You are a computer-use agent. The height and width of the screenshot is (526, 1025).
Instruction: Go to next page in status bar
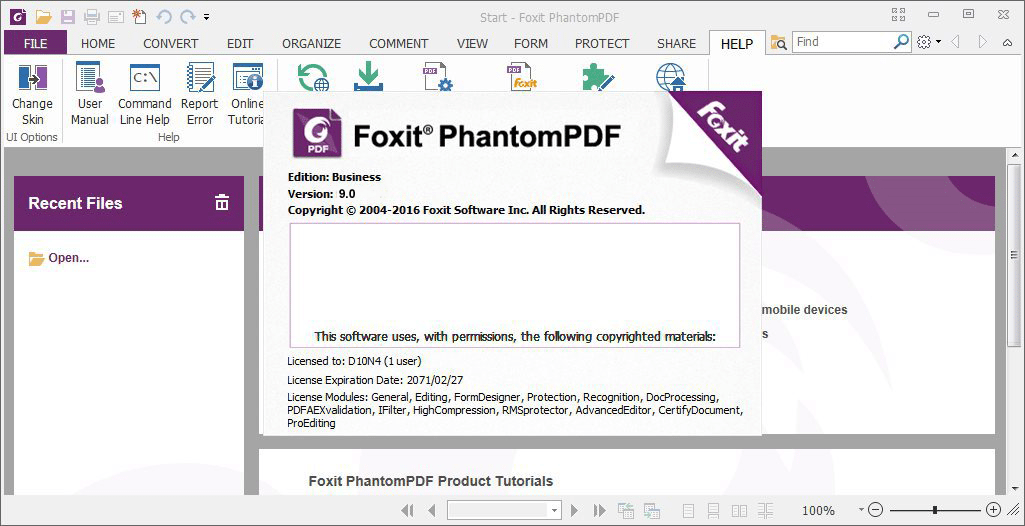click(x=575, y=510)
